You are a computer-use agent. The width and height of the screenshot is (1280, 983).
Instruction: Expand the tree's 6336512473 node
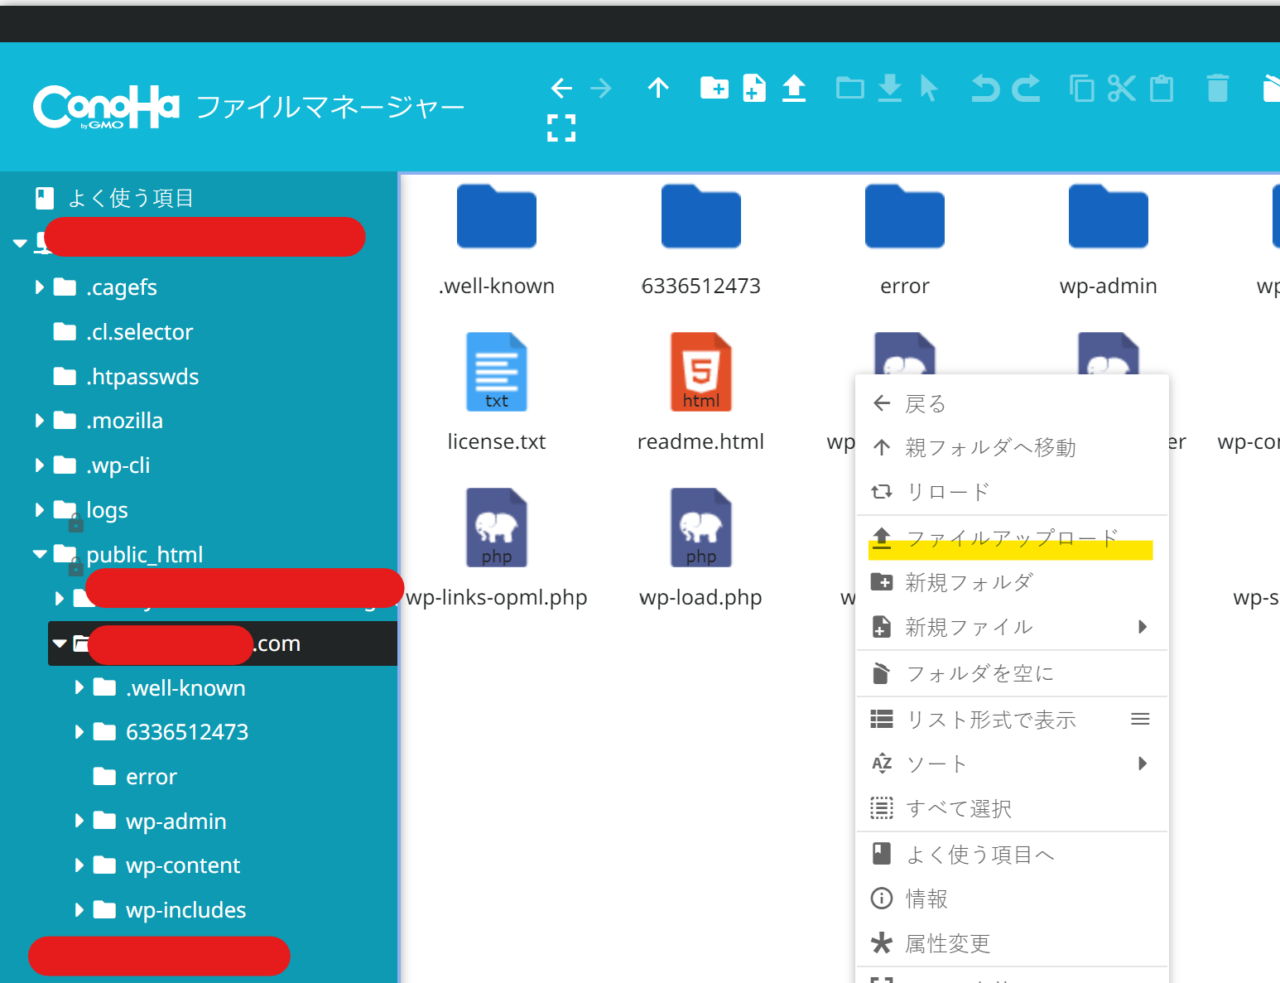79,732
